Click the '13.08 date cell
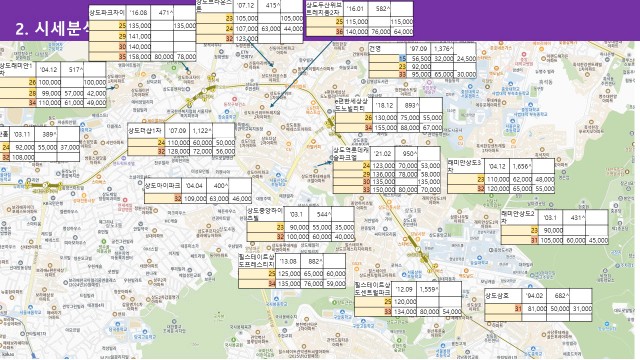This screenshot has width=640, height=360. 289,261
